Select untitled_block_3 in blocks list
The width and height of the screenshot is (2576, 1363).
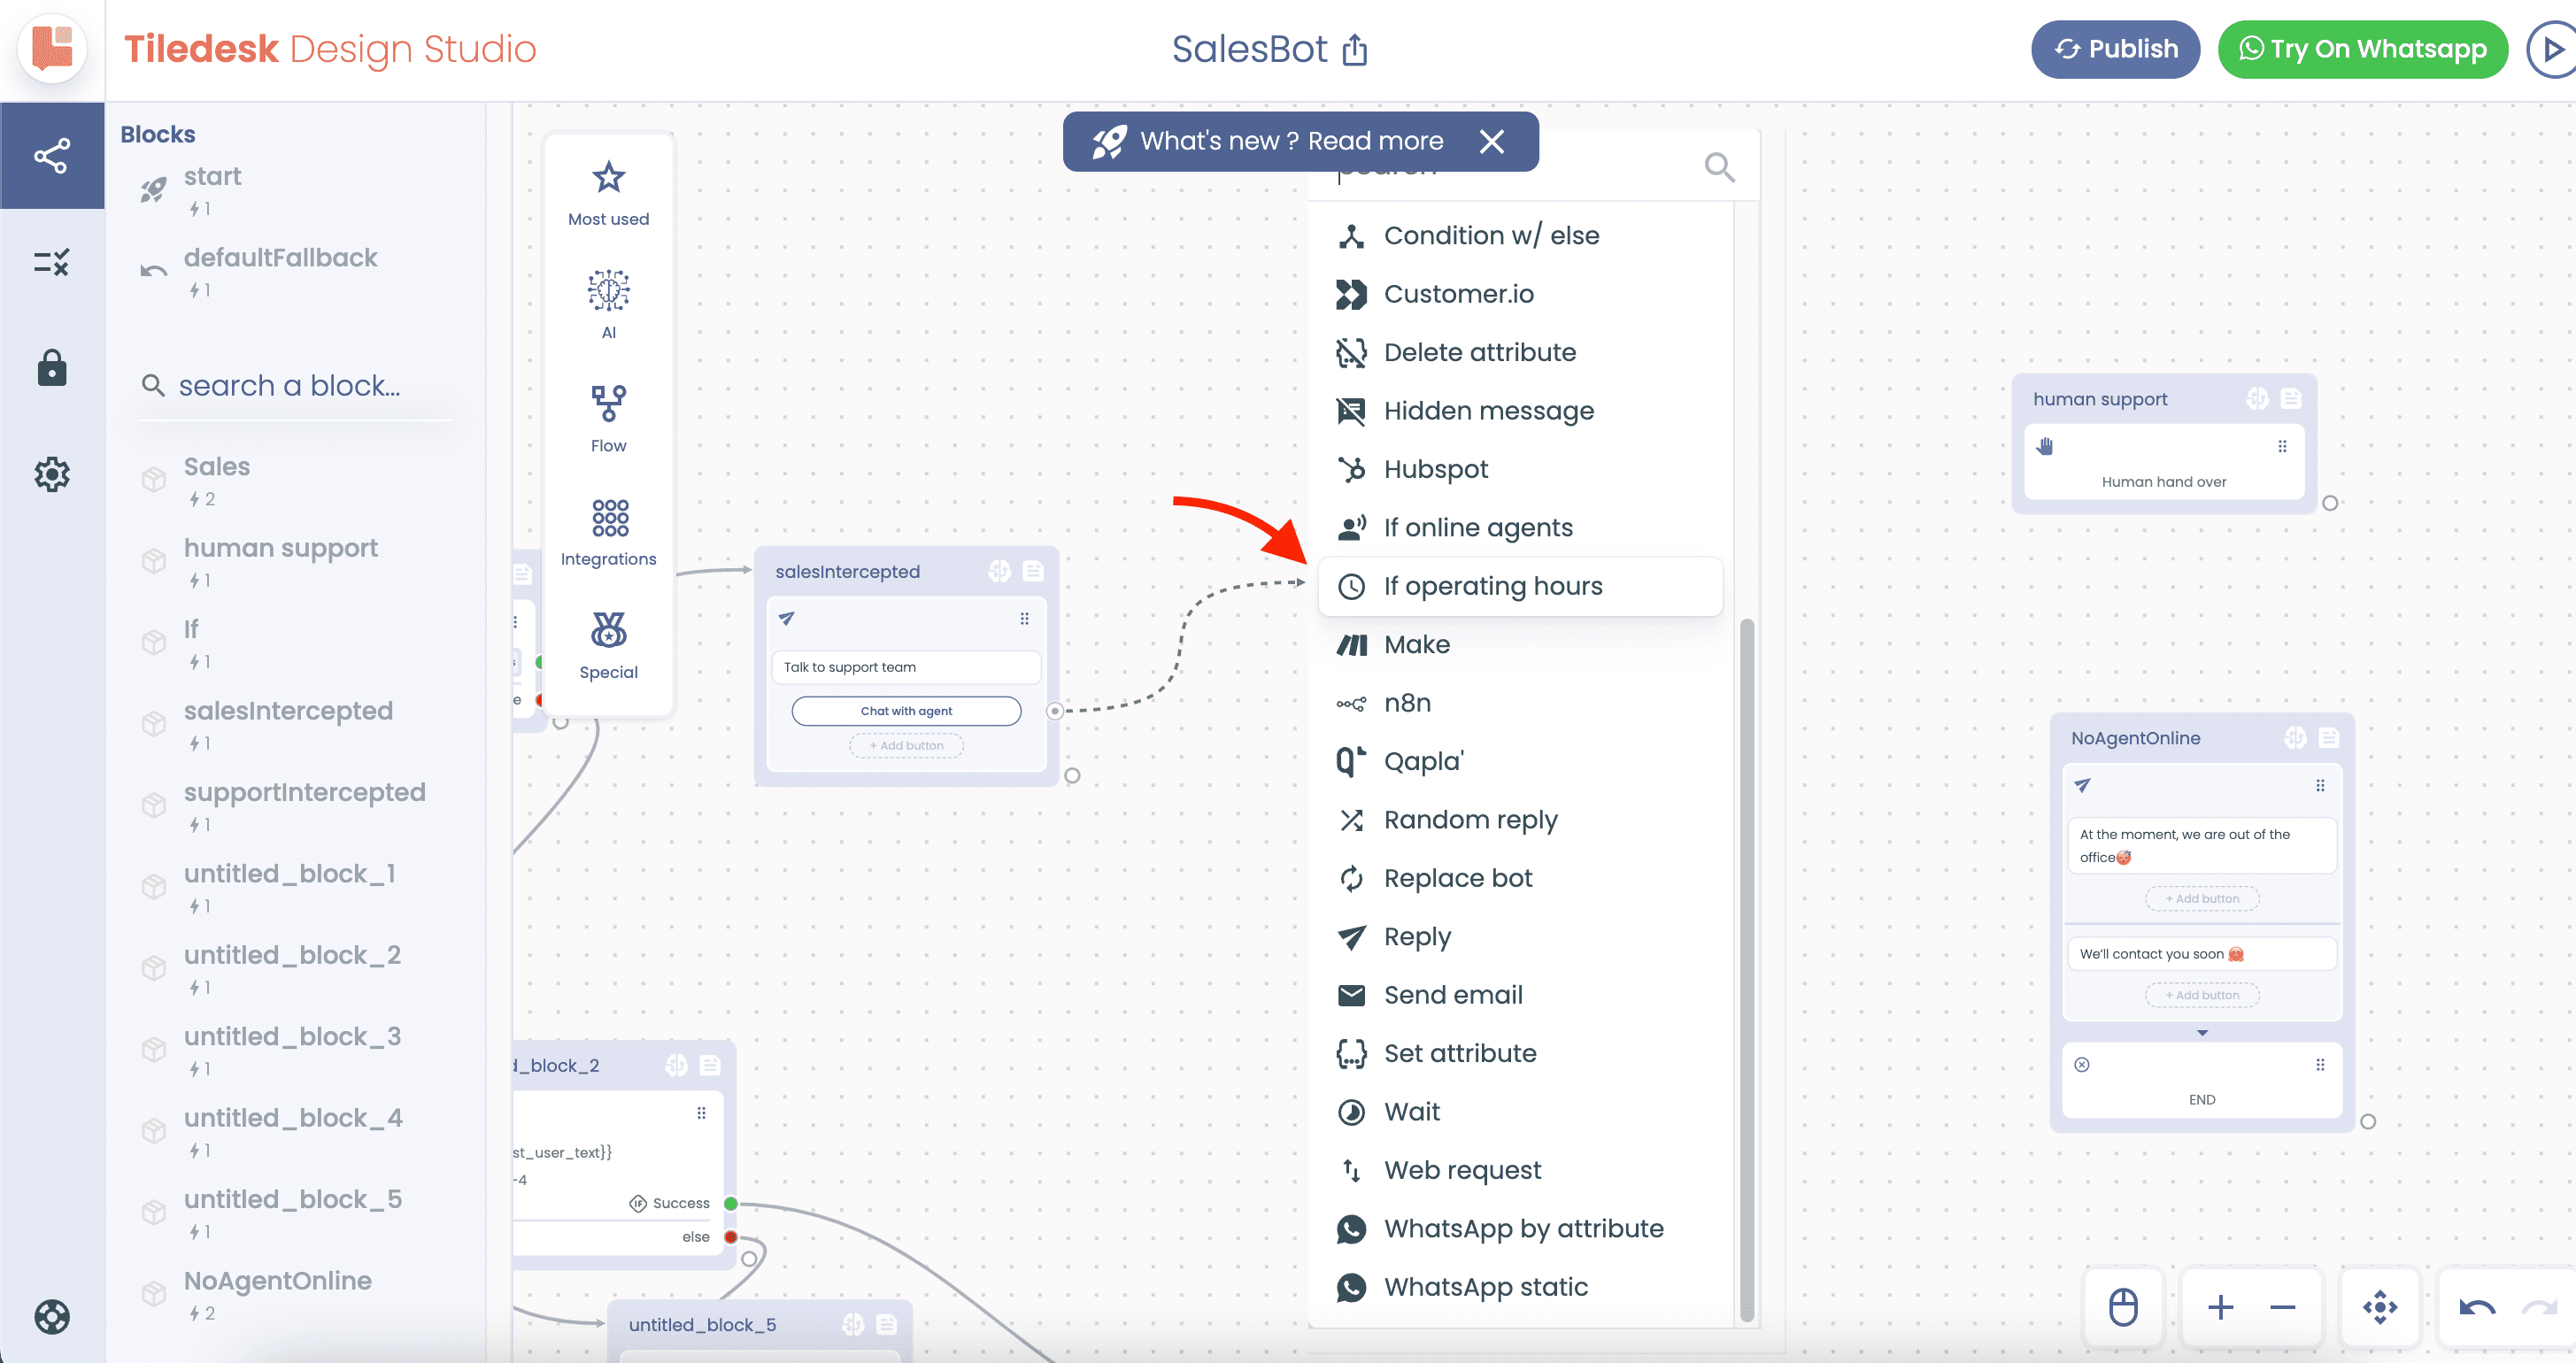(296, 1051)
